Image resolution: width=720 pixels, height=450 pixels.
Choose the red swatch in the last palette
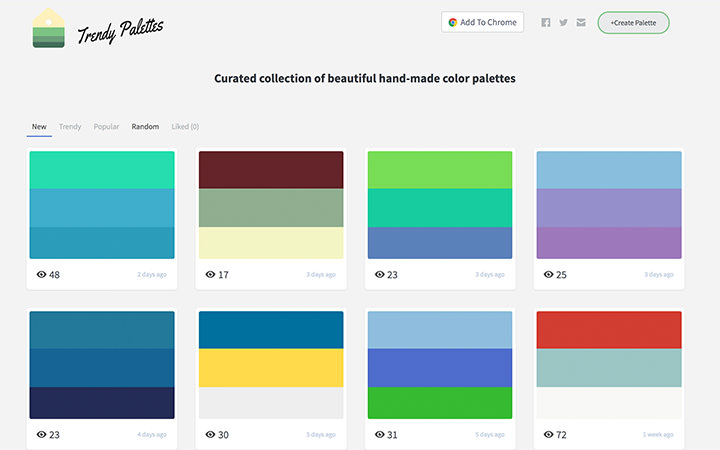click(x=608, y=330)
